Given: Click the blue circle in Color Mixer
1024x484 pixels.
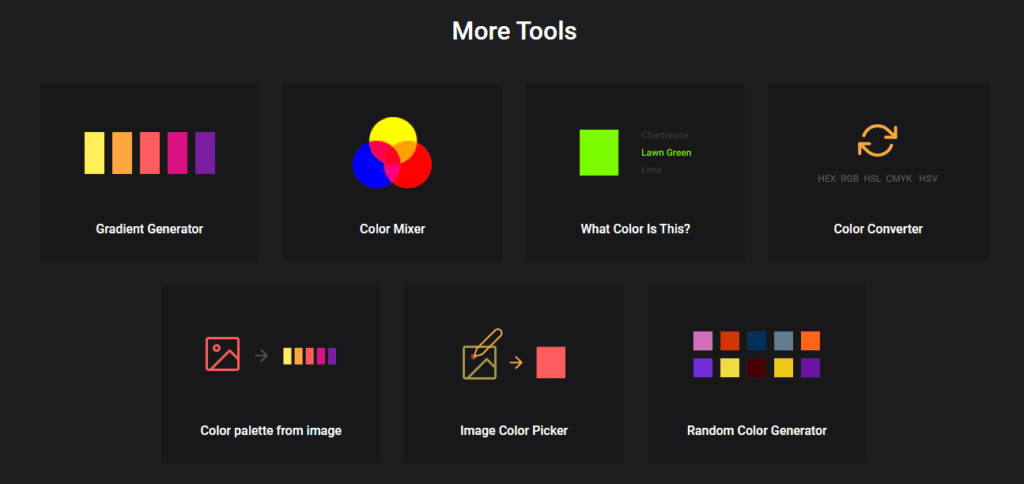Looking at the screenshot, I should point(369,170).
